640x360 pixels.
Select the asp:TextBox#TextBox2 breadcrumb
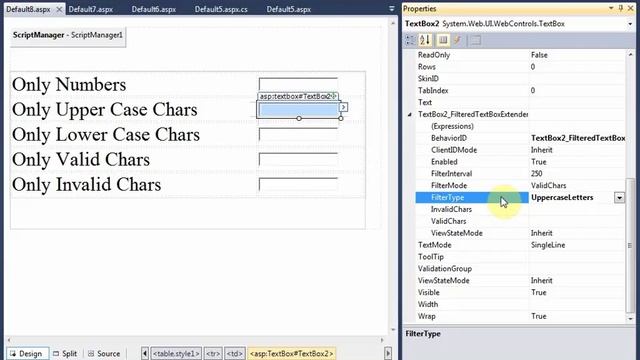(291, 353)
